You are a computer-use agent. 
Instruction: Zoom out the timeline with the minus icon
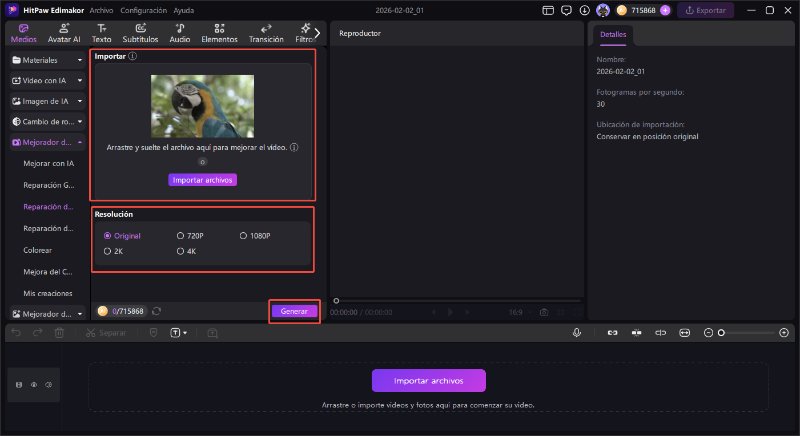[708, 333]
